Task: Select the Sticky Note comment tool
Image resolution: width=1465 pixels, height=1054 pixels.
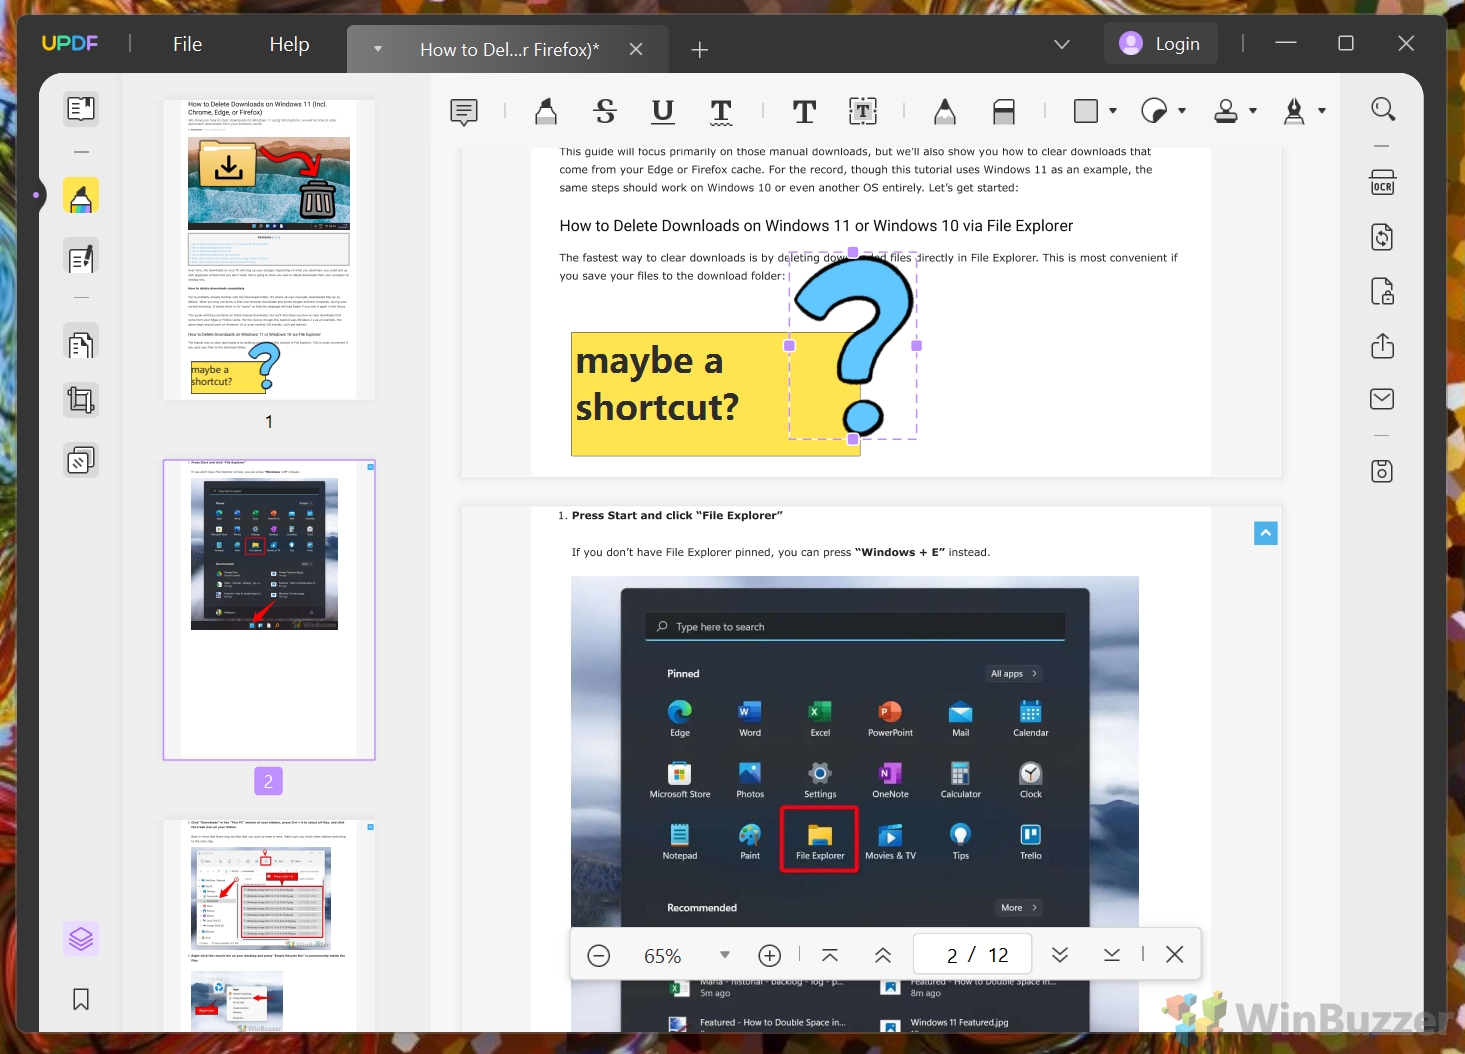Action: 464,111
